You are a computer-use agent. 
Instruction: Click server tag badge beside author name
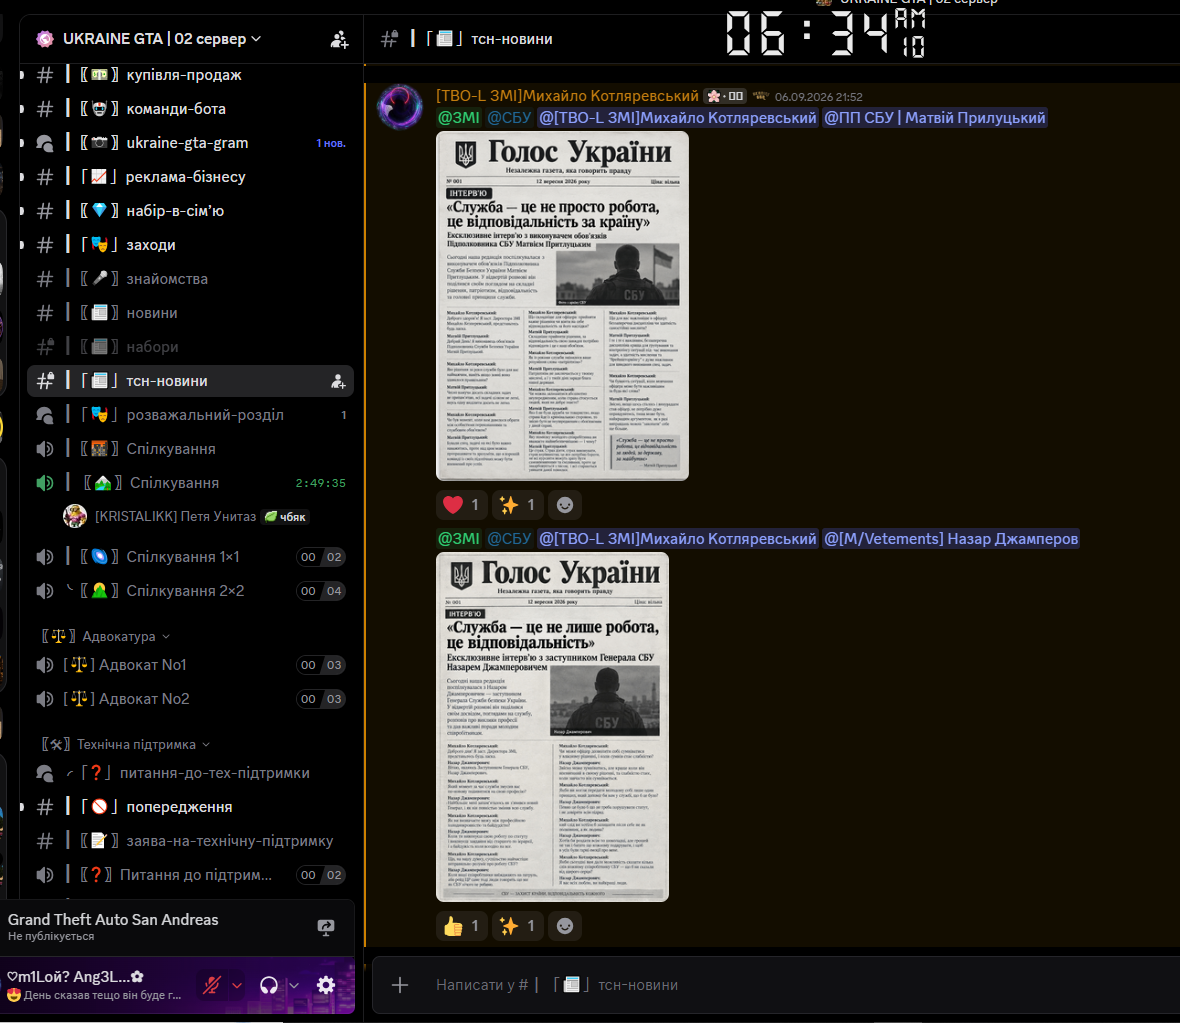click(x=725, y=96)
